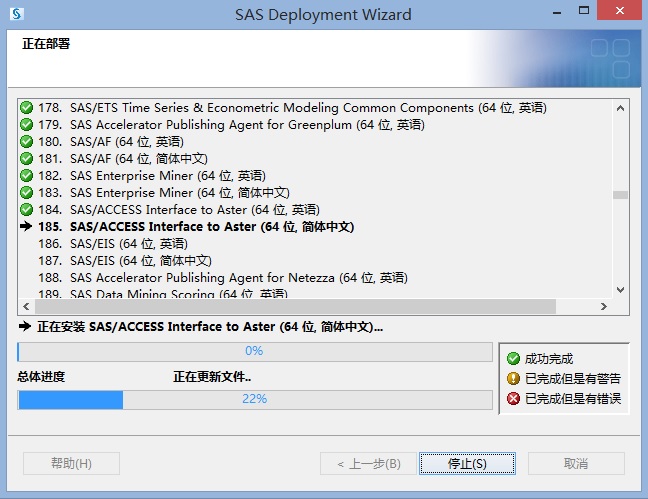Click the 正在更新文件.. status text

pos(212,377)
